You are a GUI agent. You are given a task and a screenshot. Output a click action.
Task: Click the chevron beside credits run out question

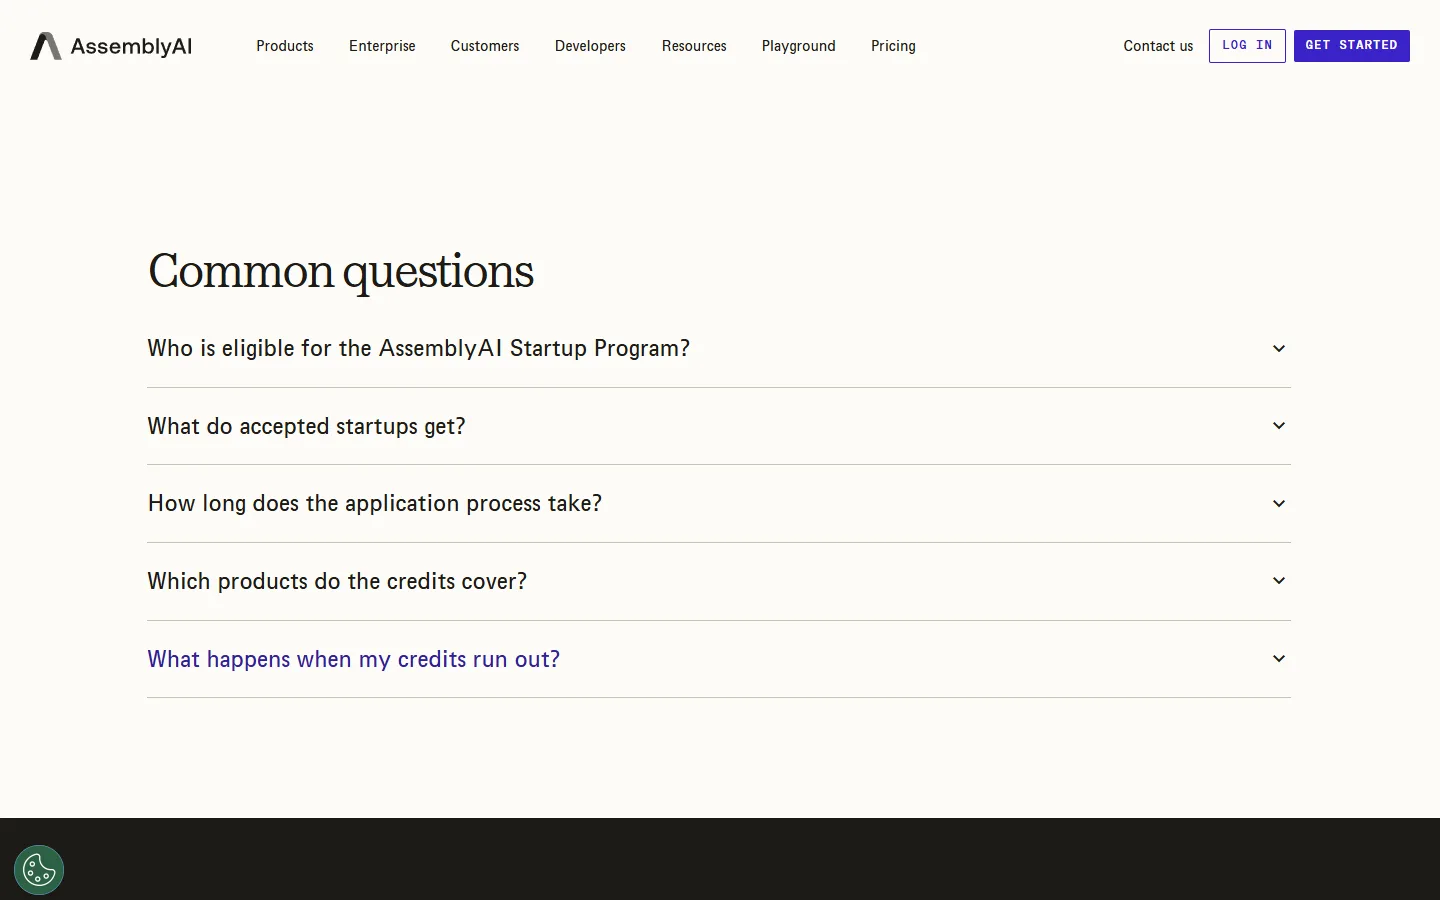click(x=1279, y=659)
